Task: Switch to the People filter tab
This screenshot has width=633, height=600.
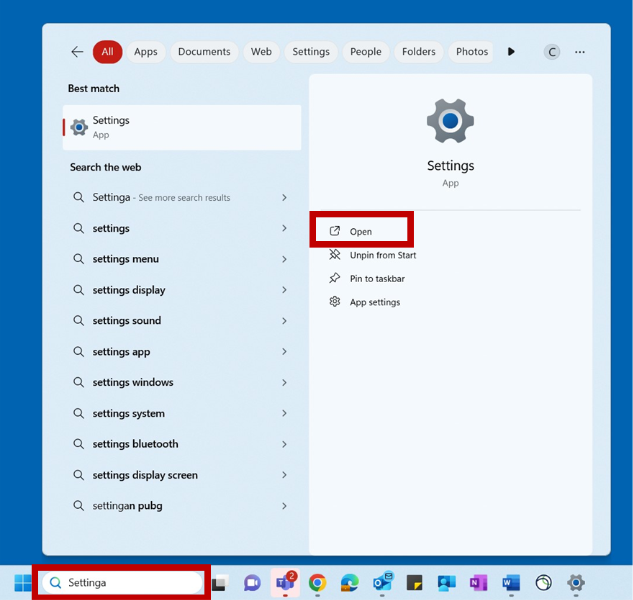Action: (365, 52)
